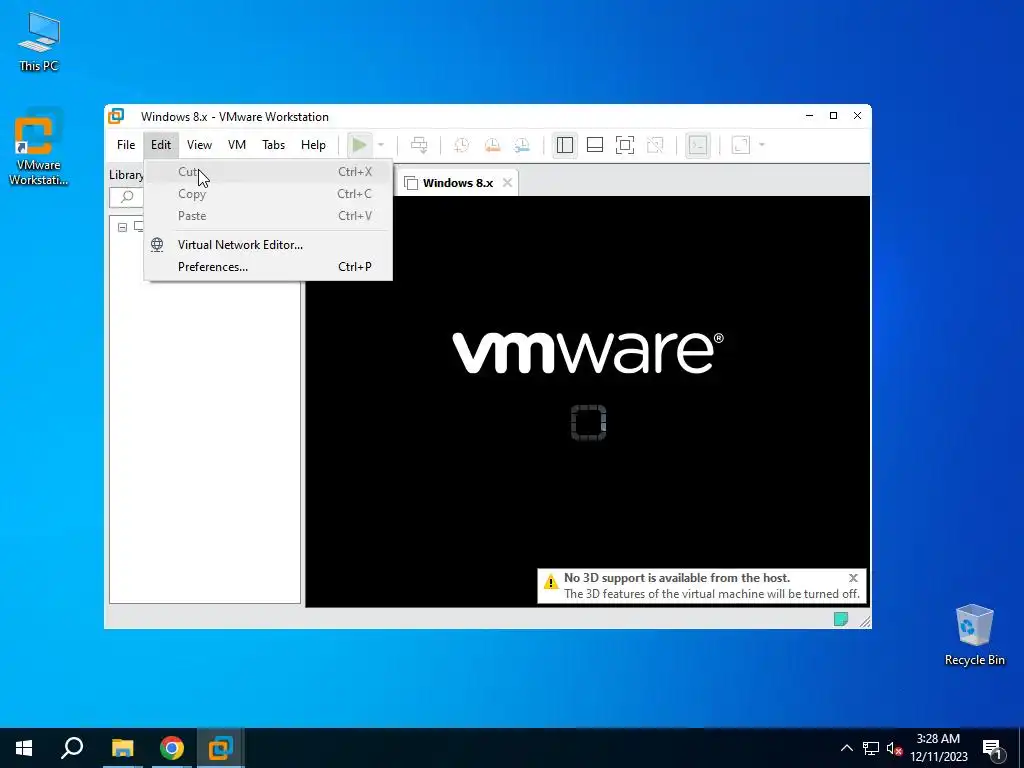Image resolution: width=1024 pixels, height=768 pixels.
Task: Open the power options dropdown arrow
Action: (381, 145)
